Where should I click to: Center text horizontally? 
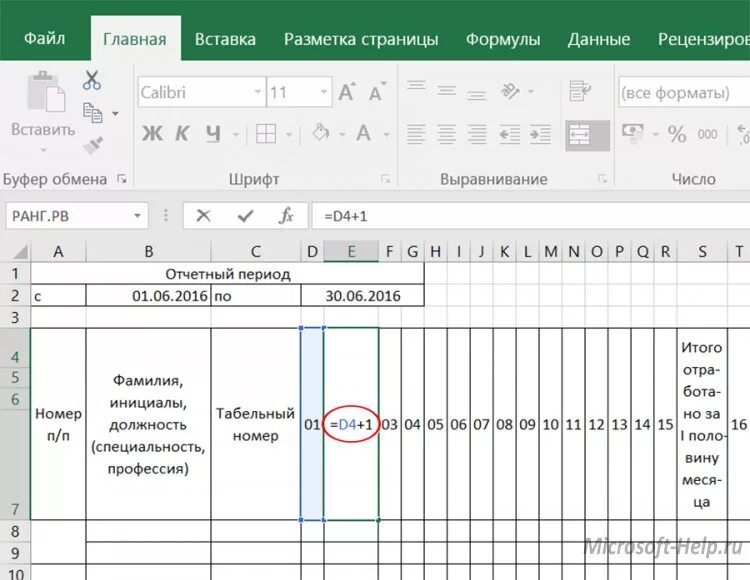pyautogui.click(x=447, y=134)
